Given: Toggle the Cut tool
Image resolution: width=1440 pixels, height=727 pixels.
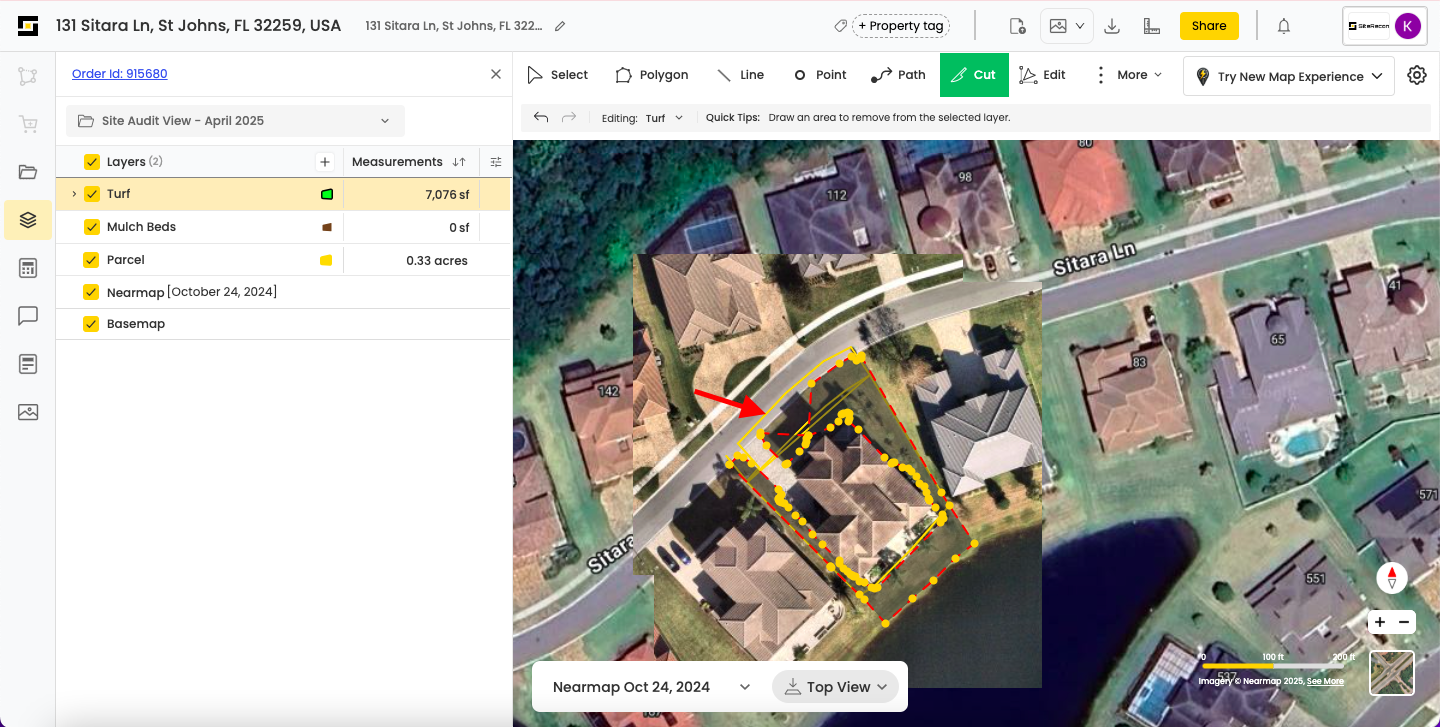Looking at the screenshot, I should [x=974, y=75].
